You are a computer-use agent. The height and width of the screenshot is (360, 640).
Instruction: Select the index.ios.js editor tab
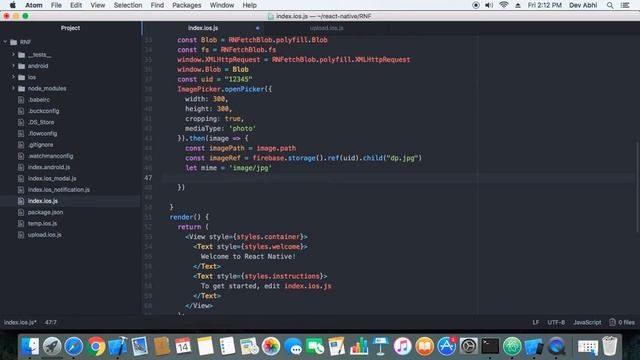(x=203, y=28)
